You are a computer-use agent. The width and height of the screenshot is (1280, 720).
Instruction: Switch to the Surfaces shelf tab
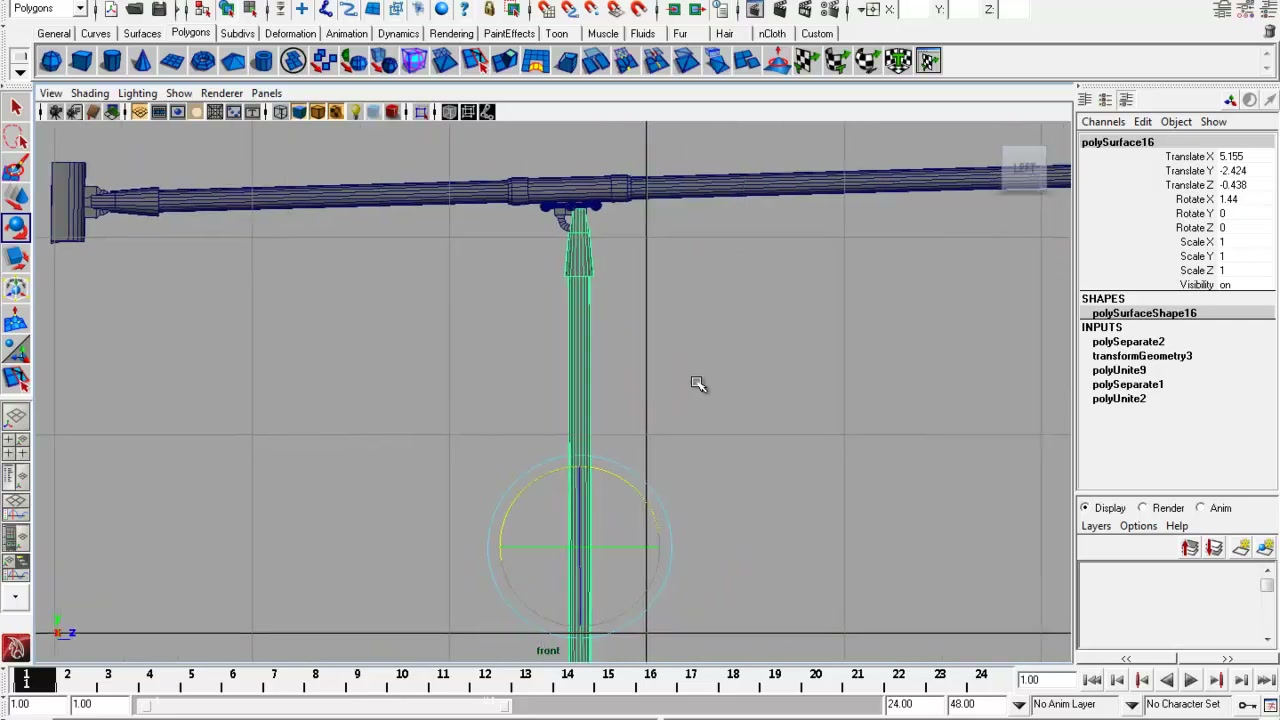tap(142, 33)
